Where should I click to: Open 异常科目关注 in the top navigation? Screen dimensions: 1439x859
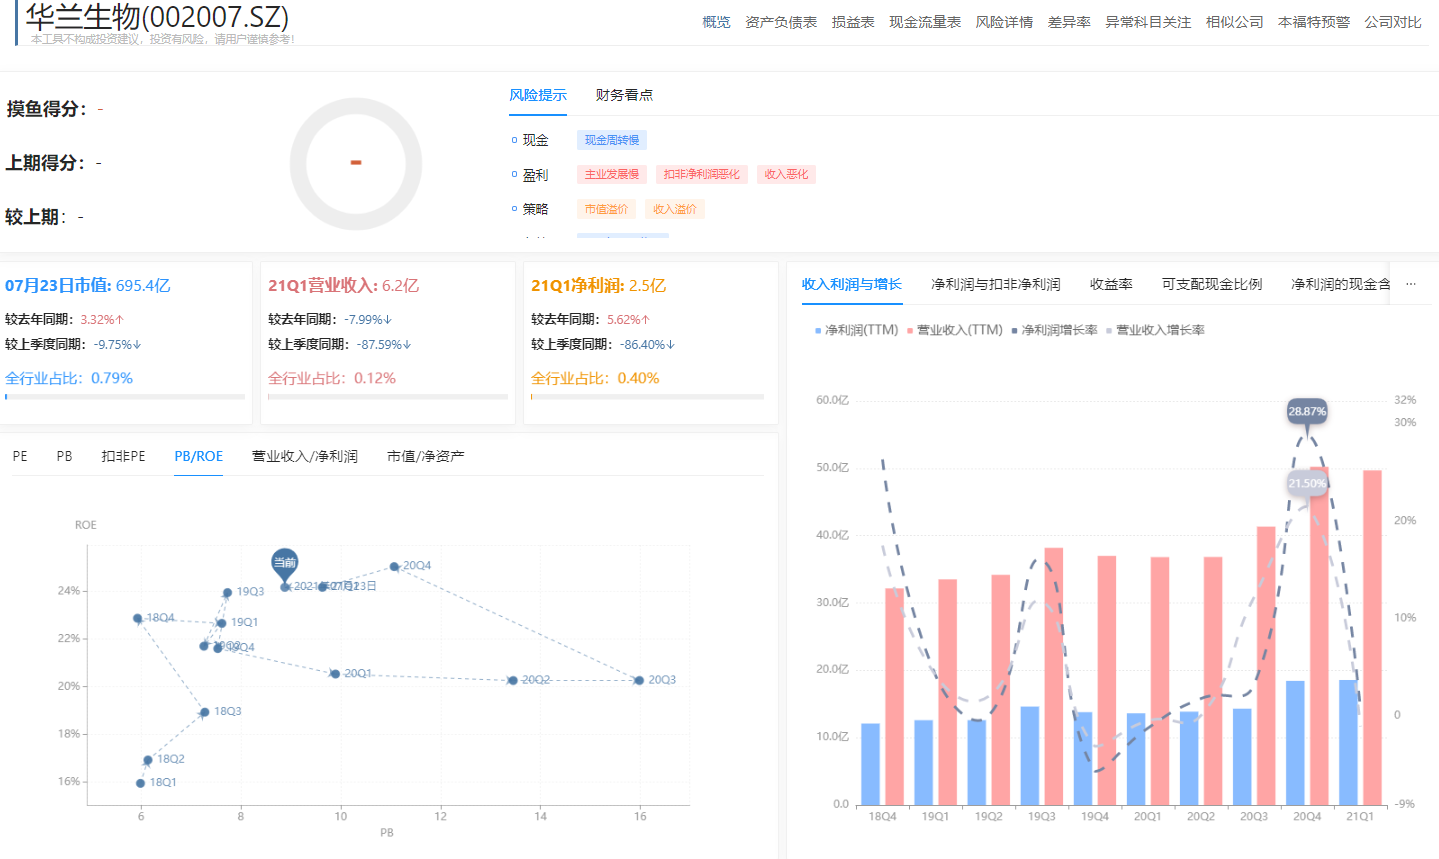(x=1148, y=22)
